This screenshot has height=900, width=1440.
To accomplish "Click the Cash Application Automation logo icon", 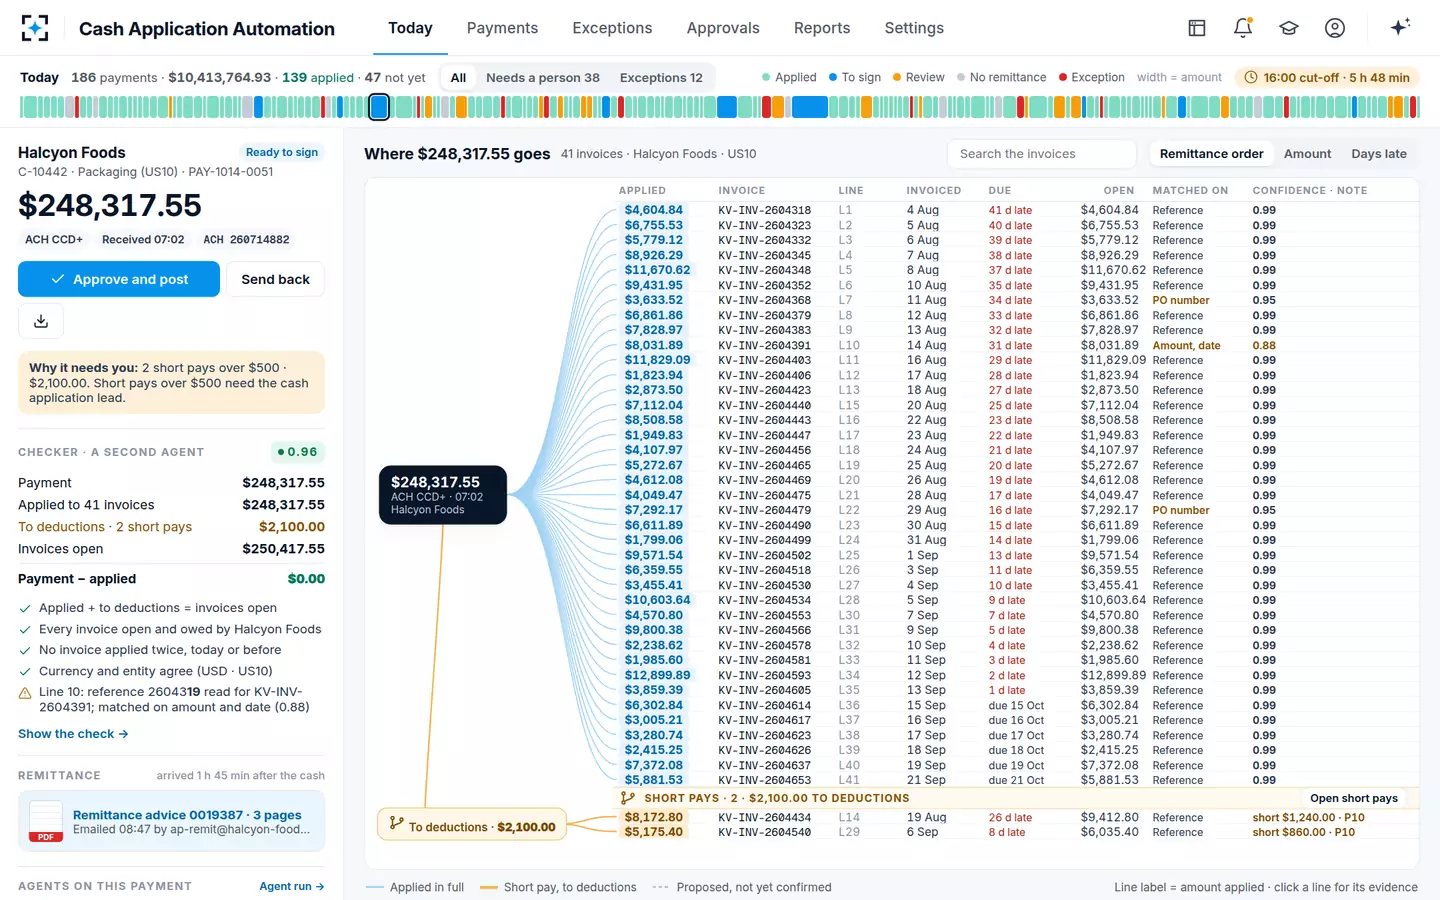I will [x=35, y=28].
